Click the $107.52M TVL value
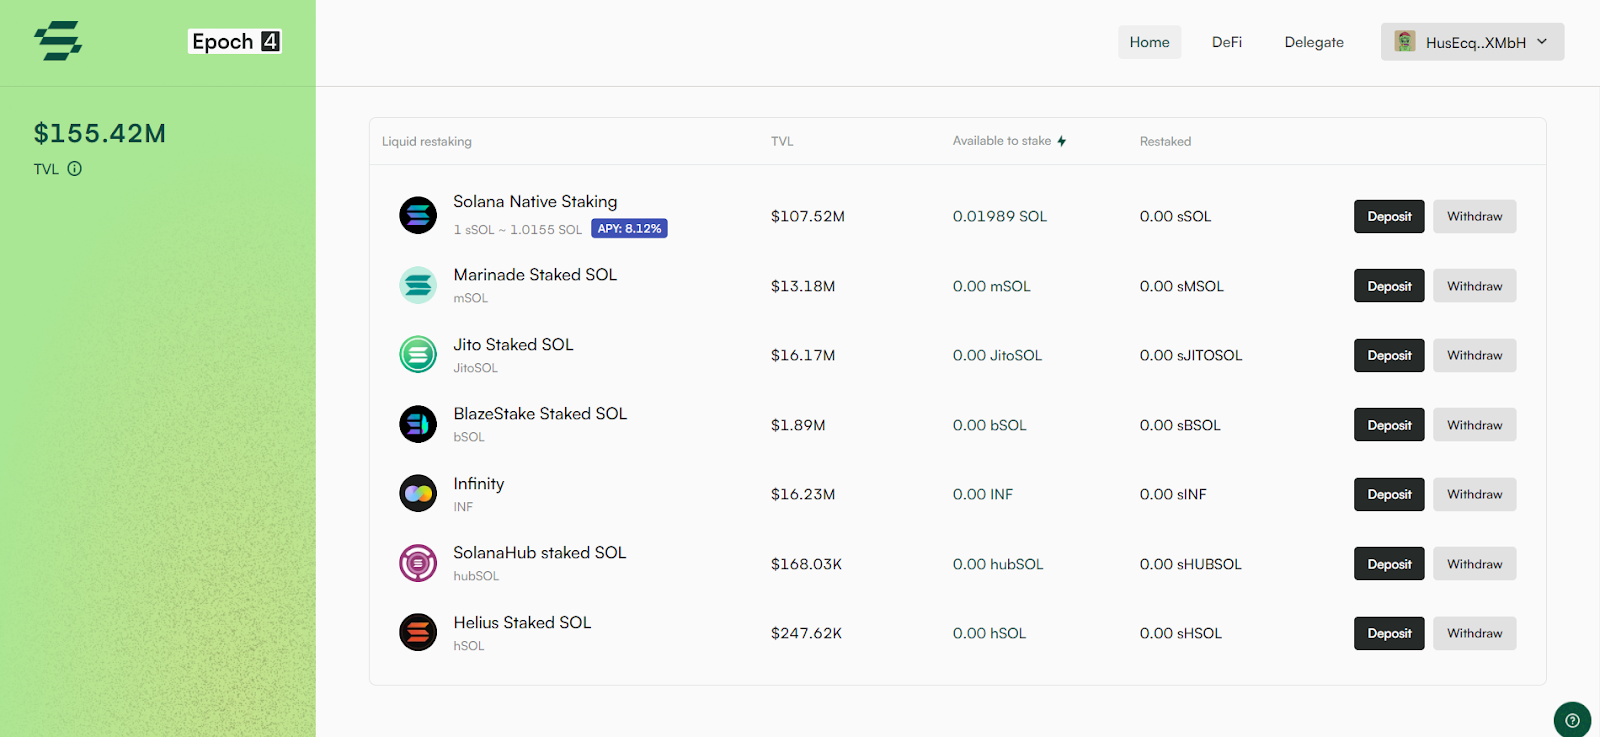 click(x=808, y=216)
